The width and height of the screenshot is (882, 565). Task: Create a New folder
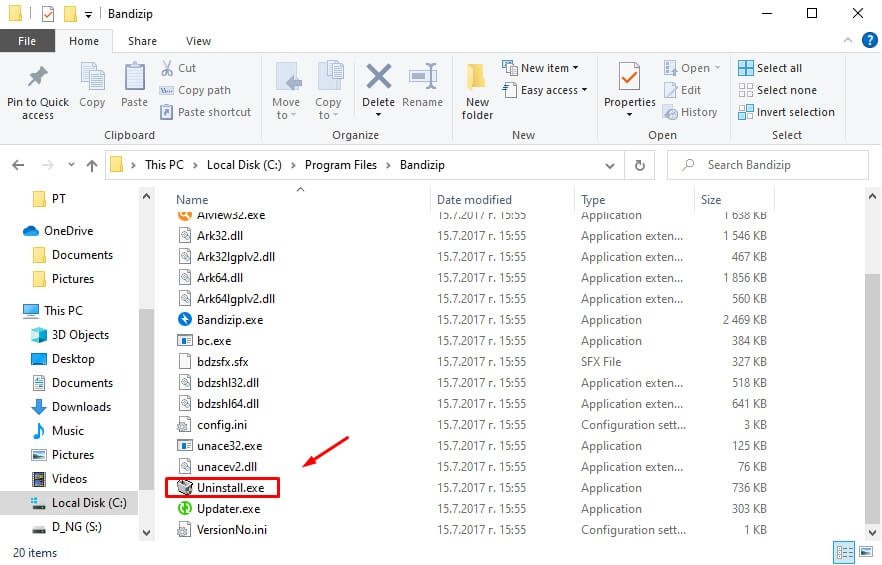click(477, 91)
